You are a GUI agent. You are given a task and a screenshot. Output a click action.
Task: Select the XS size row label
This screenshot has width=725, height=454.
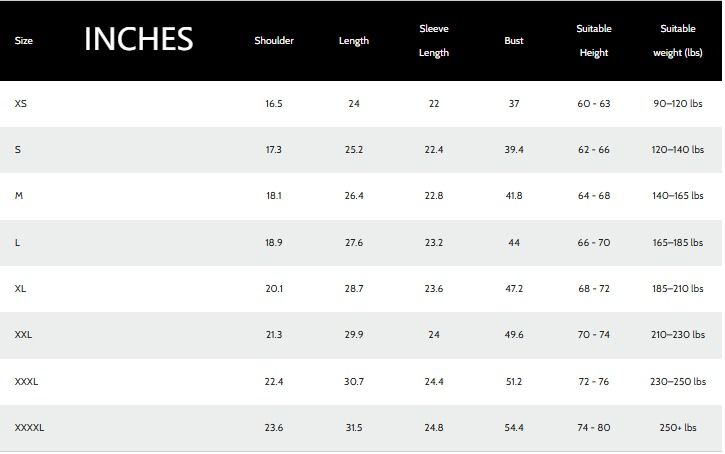coord(21,104)
